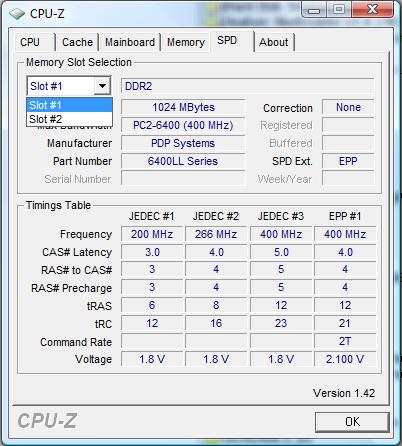Click the tRC value 23

(281, 323)
